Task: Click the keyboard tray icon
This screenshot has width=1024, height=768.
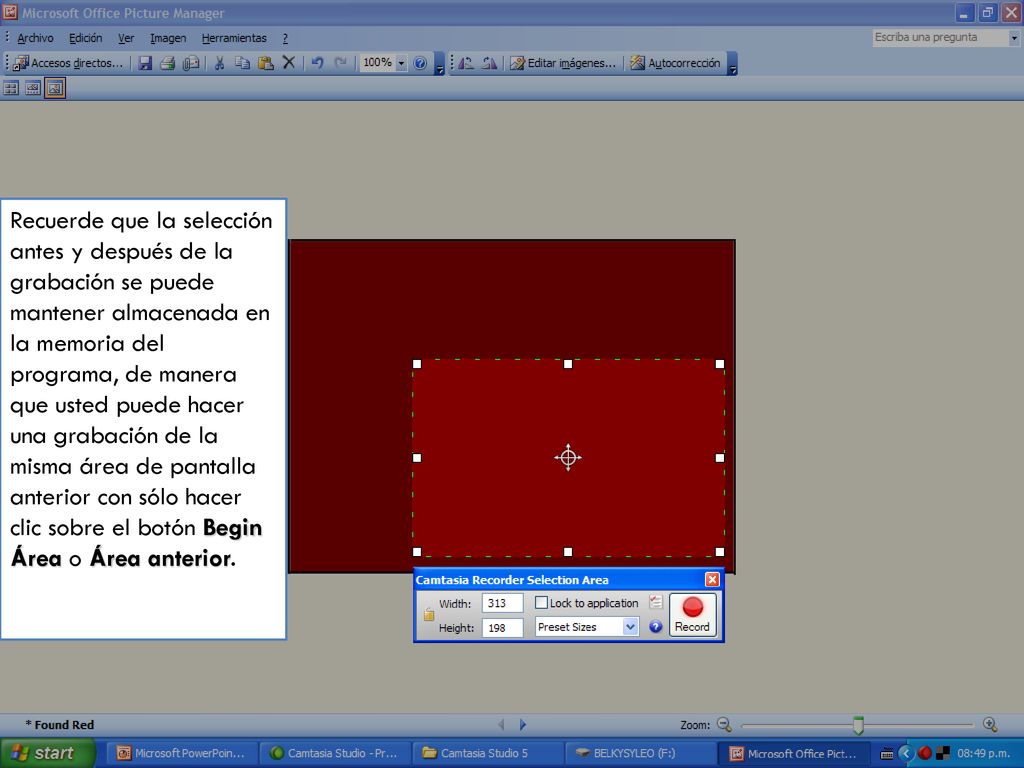Action: point(886,754)
